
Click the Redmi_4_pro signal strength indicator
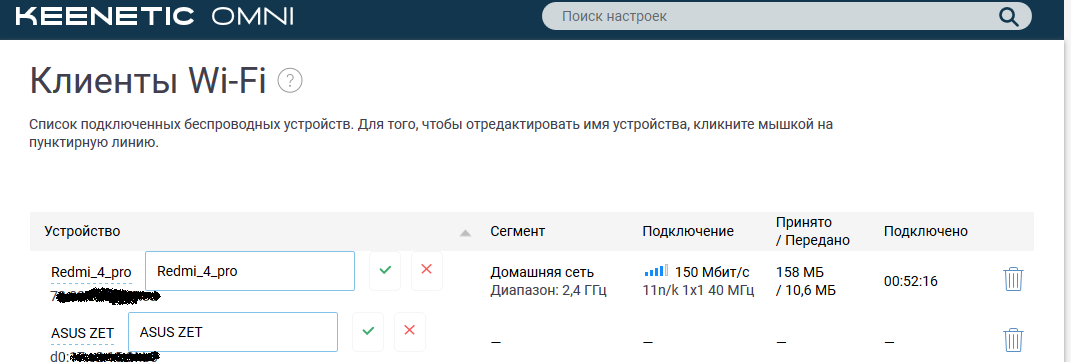click(x=656, y=271)
